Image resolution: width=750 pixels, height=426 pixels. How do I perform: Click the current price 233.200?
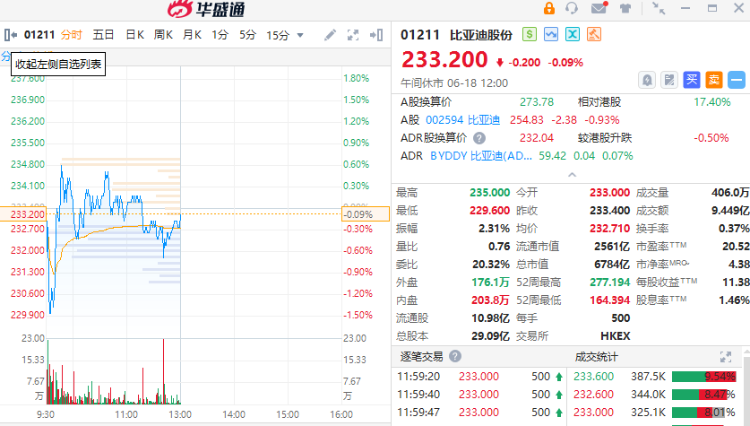tap(444, 60)
